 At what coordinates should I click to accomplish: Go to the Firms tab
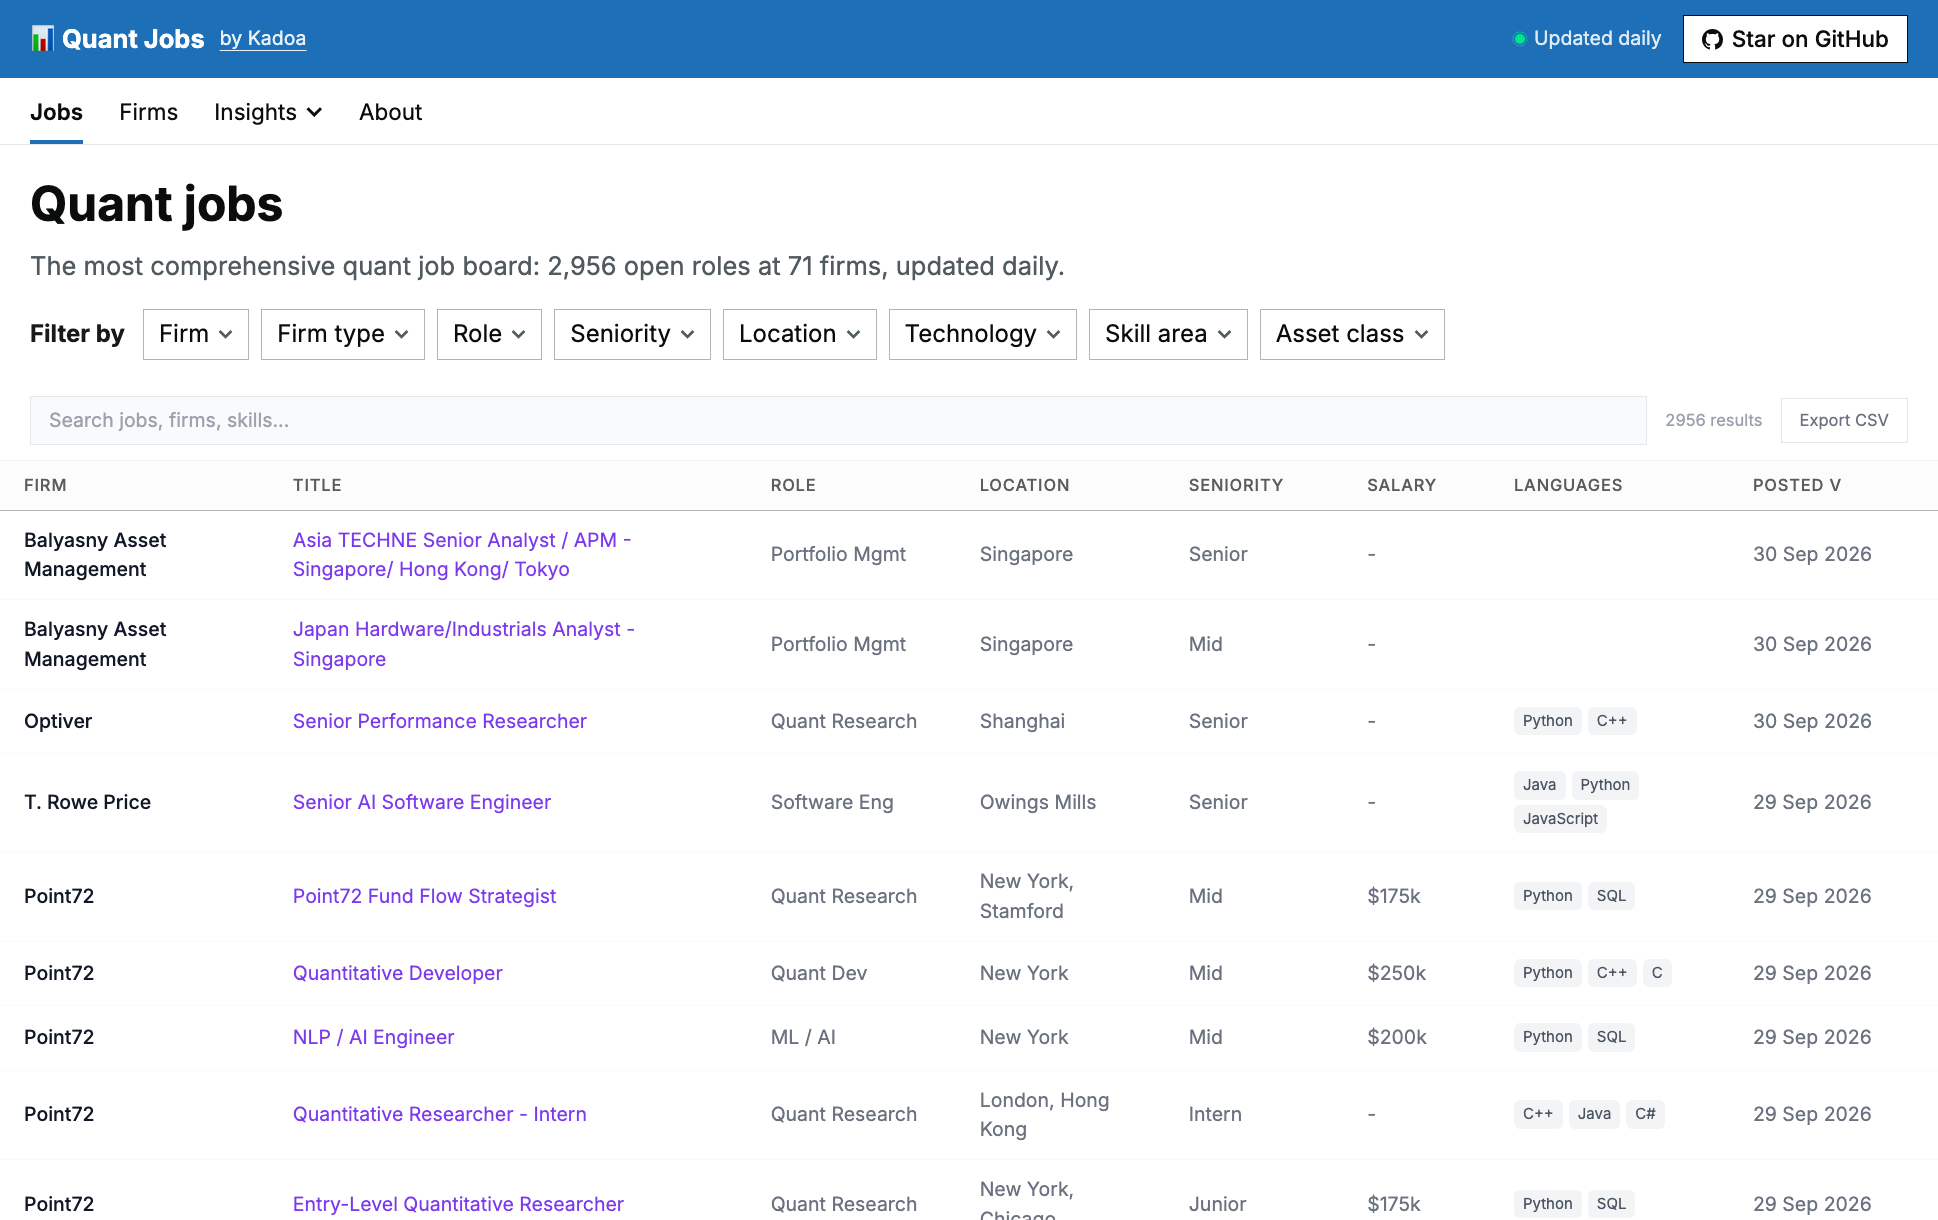[x=148, y=112]
